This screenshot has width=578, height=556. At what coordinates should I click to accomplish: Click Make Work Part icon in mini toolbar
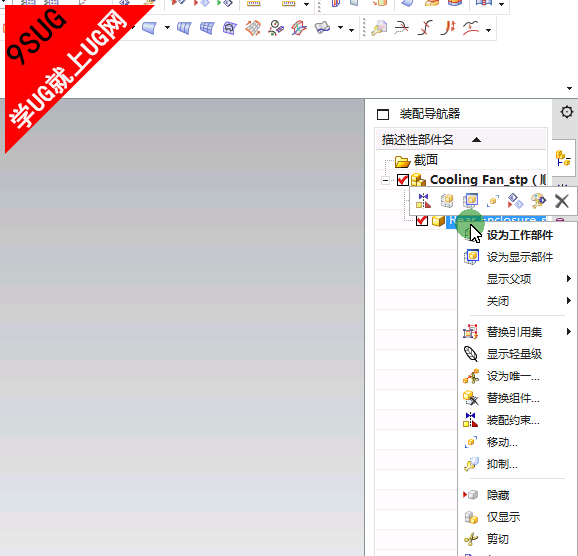pos(447,201)
